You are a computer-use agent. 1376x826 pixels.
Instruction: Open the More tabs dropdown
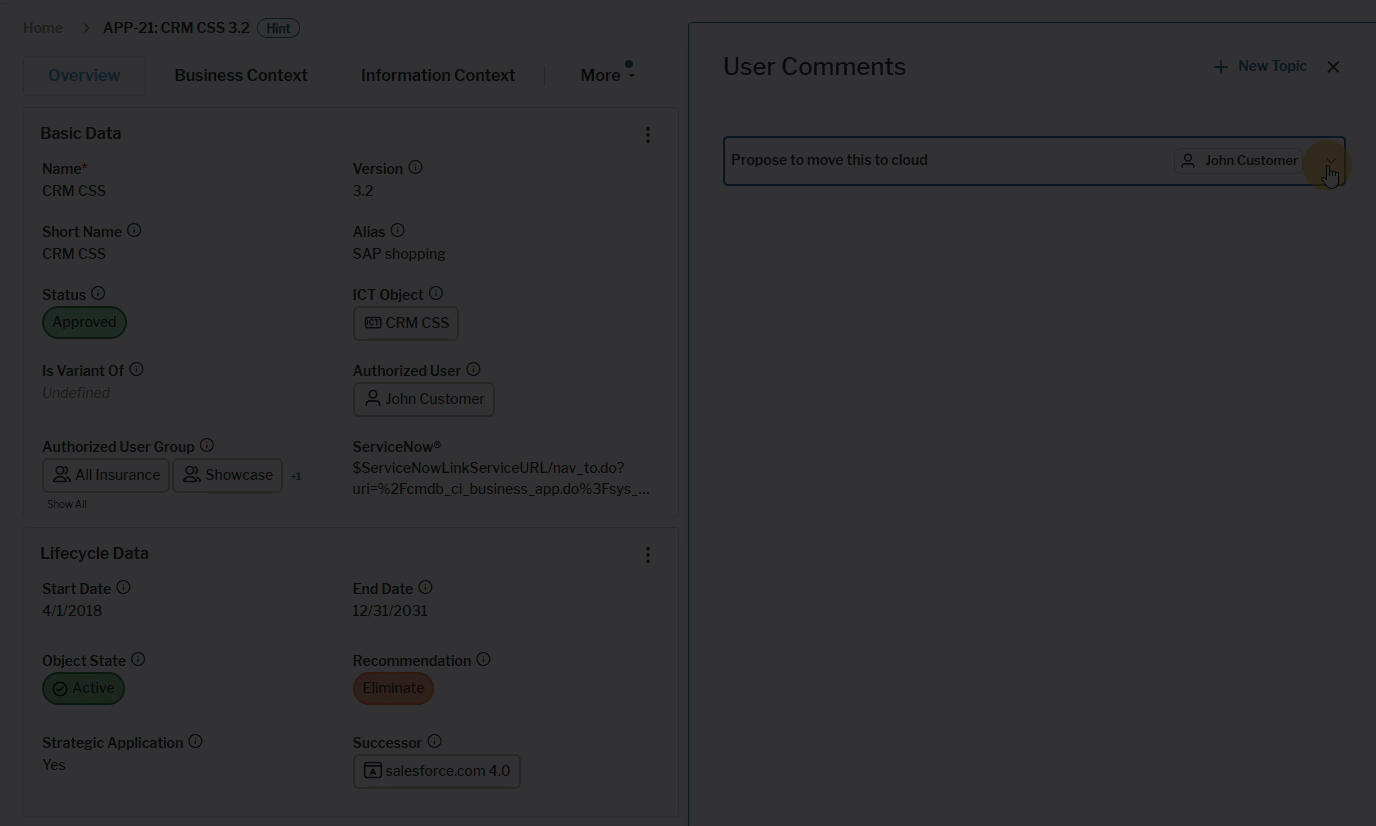click(x=607, y=75)
